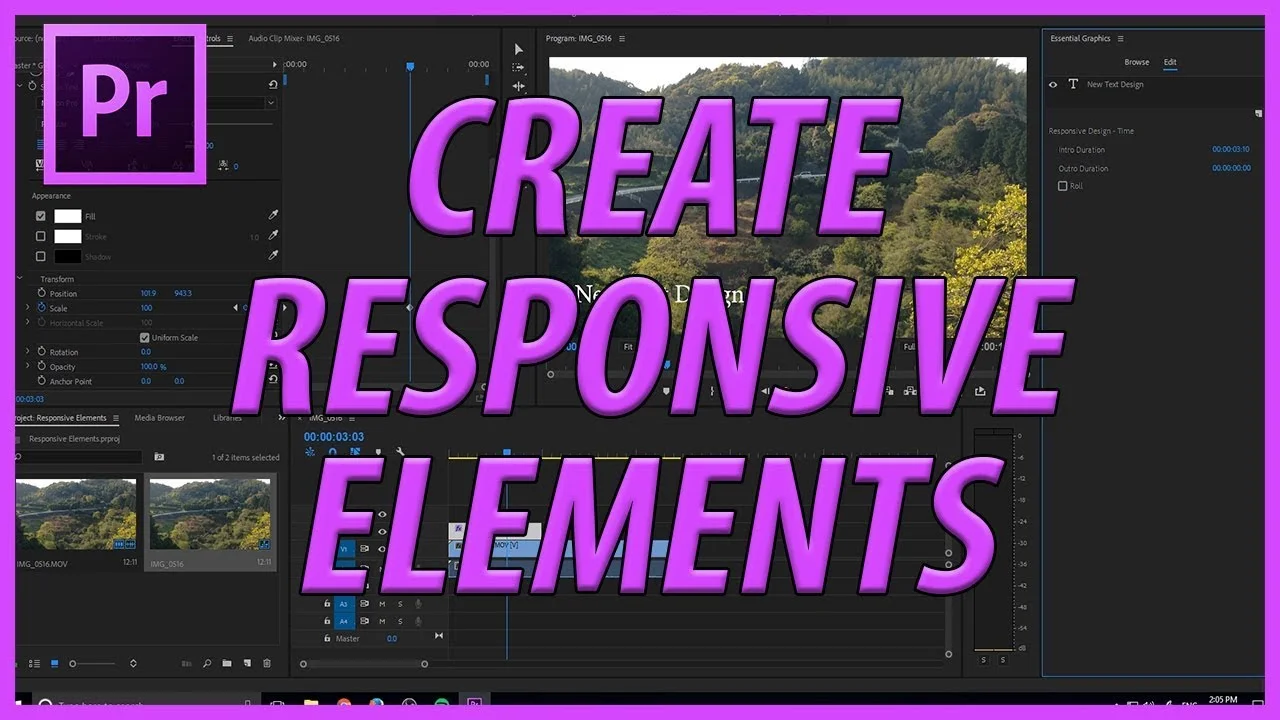1280x720 pixels.
Task: Open the Libraries tab
Action: tap(228, 418)
